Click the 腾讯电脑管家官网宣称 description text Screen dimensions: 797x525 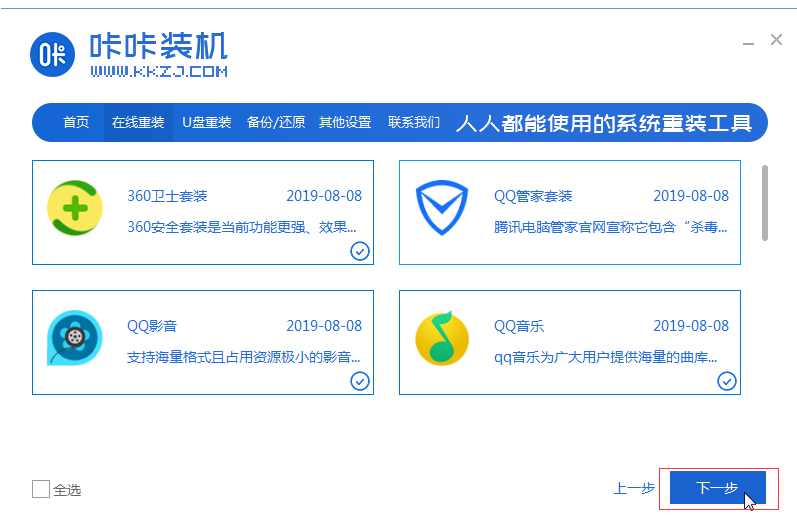[610, 227]
